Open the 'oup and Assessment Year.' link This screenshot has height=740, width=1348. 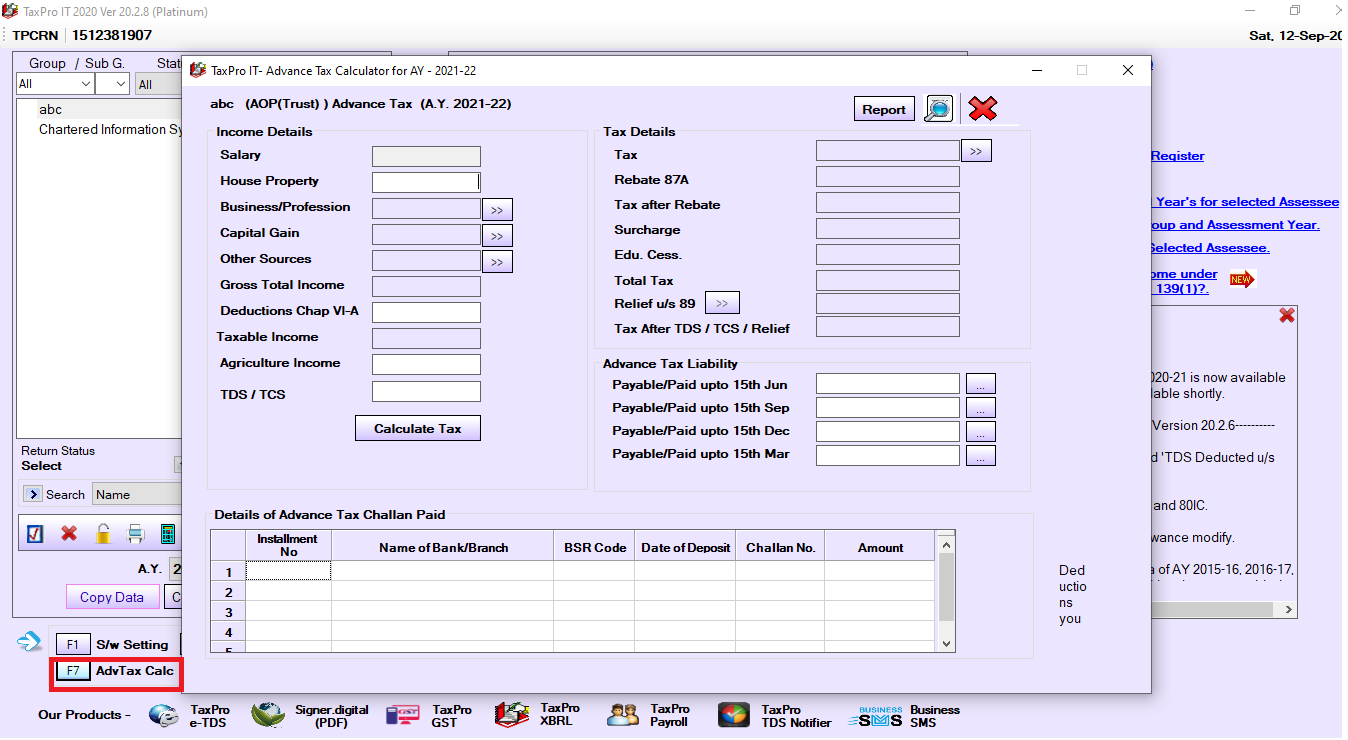1236,225
